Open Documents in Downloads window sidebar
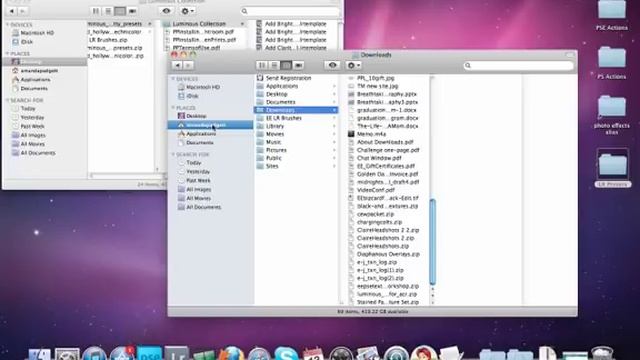Image resolution: width=640 pixels, height=360 pixels. (x=200, y=143)
